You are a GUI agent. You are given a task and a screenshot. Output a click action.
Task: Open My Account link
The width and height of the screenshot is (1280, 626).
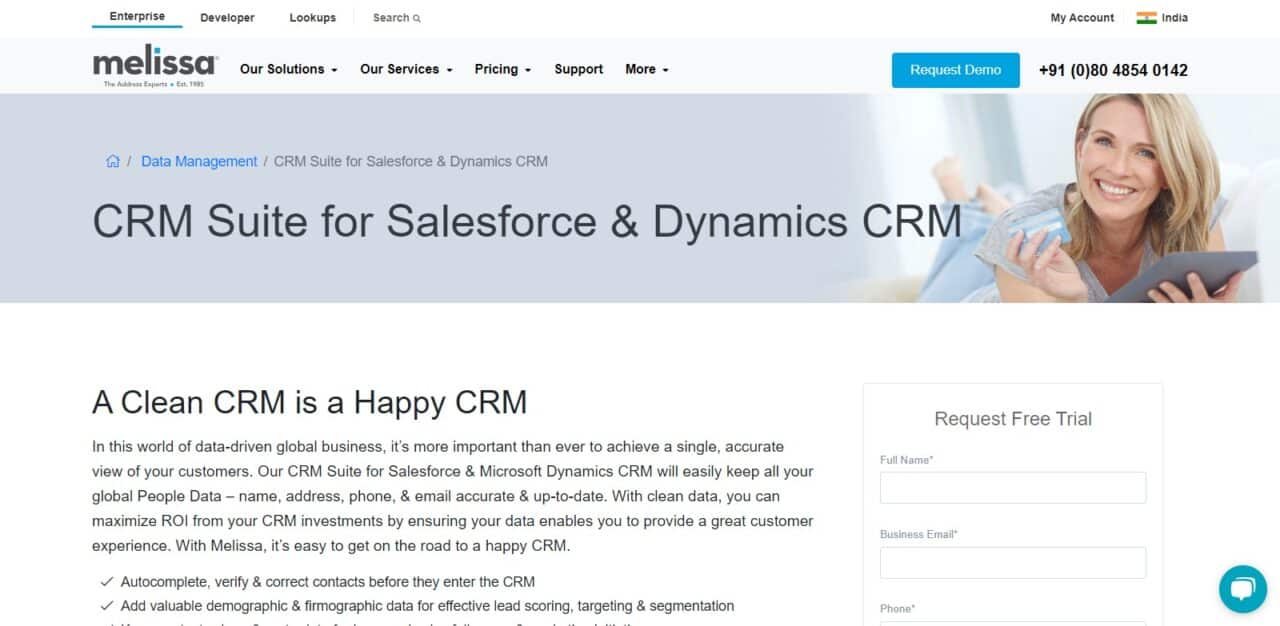tap(1082, 18)
